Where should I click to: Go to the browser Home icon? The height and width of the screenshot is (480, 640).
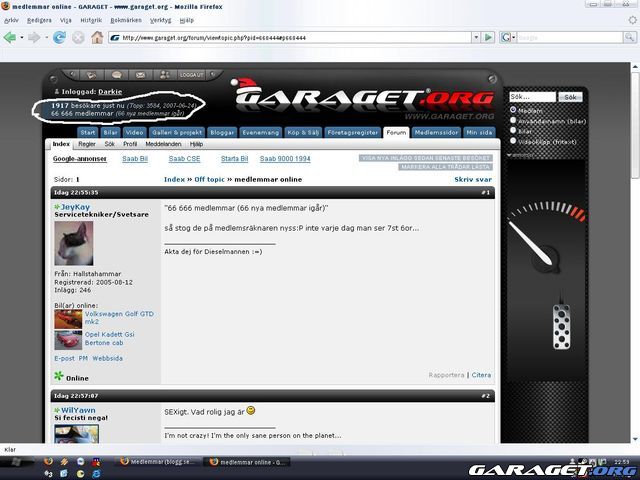pyautogui.click(x=97, y=38)
